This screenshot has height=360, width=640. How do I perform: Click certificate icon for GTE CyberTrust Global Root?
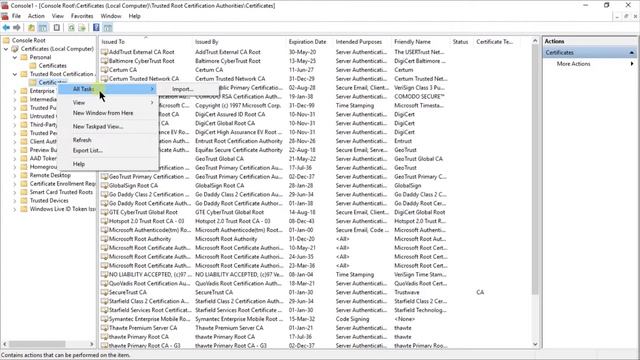[x=104, y=212]
